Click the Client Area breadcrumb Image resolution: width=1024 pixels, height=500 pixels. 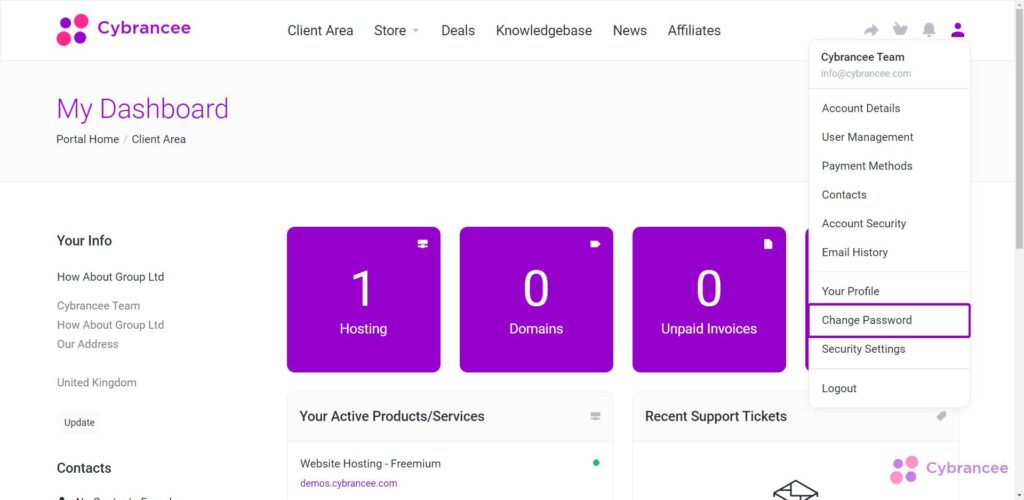(159, 139)
